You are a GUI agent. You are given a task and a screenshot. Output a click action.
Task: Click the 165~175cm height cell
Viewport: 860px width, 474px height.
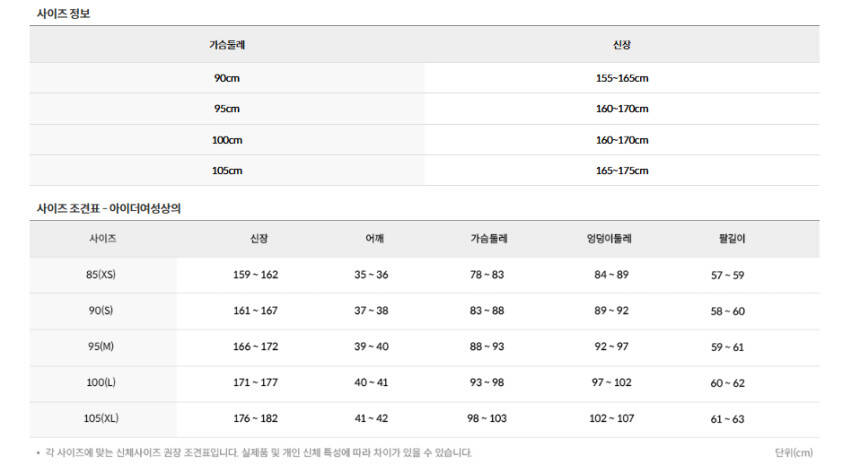622,170
